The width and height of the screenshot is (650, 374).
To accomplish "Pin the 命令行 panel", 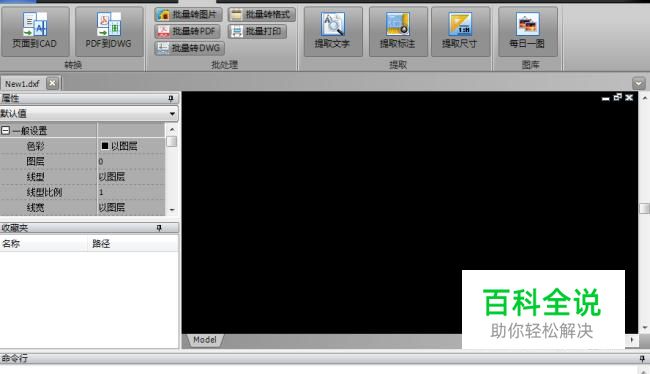I will tap(643, 359).
